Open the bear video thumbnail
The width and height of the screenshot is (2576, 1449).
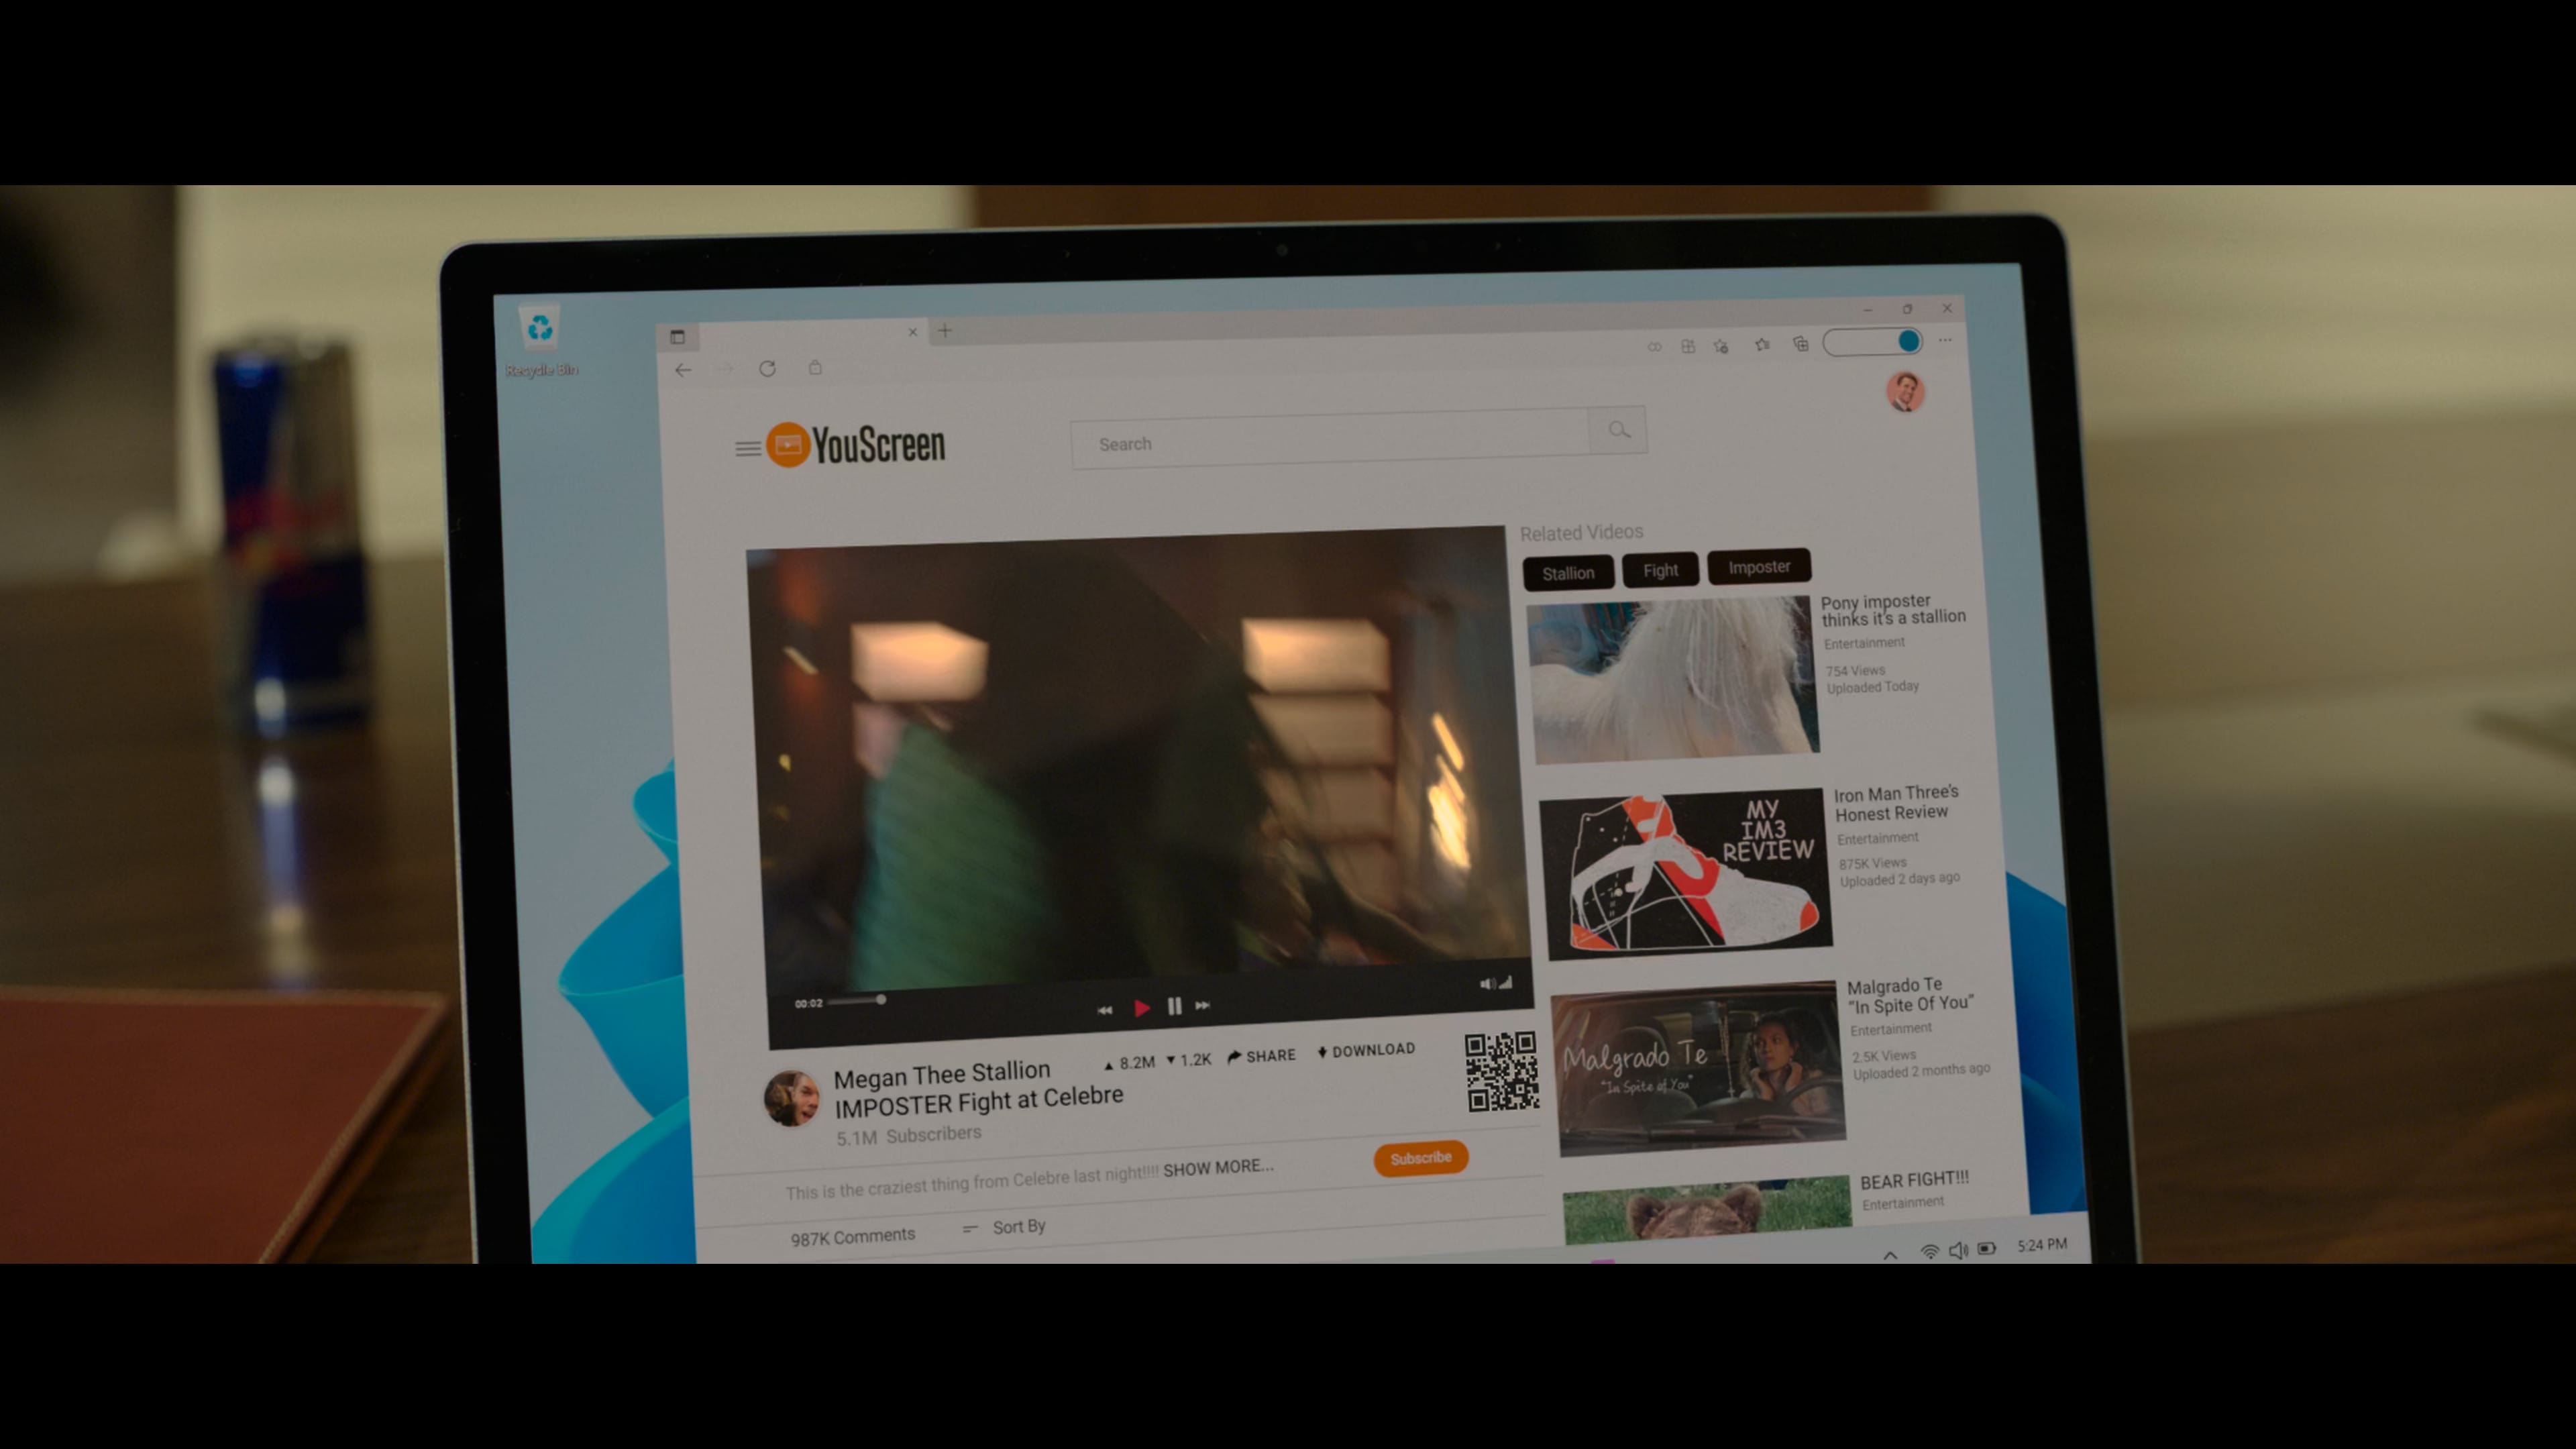click(1708, 1211)
